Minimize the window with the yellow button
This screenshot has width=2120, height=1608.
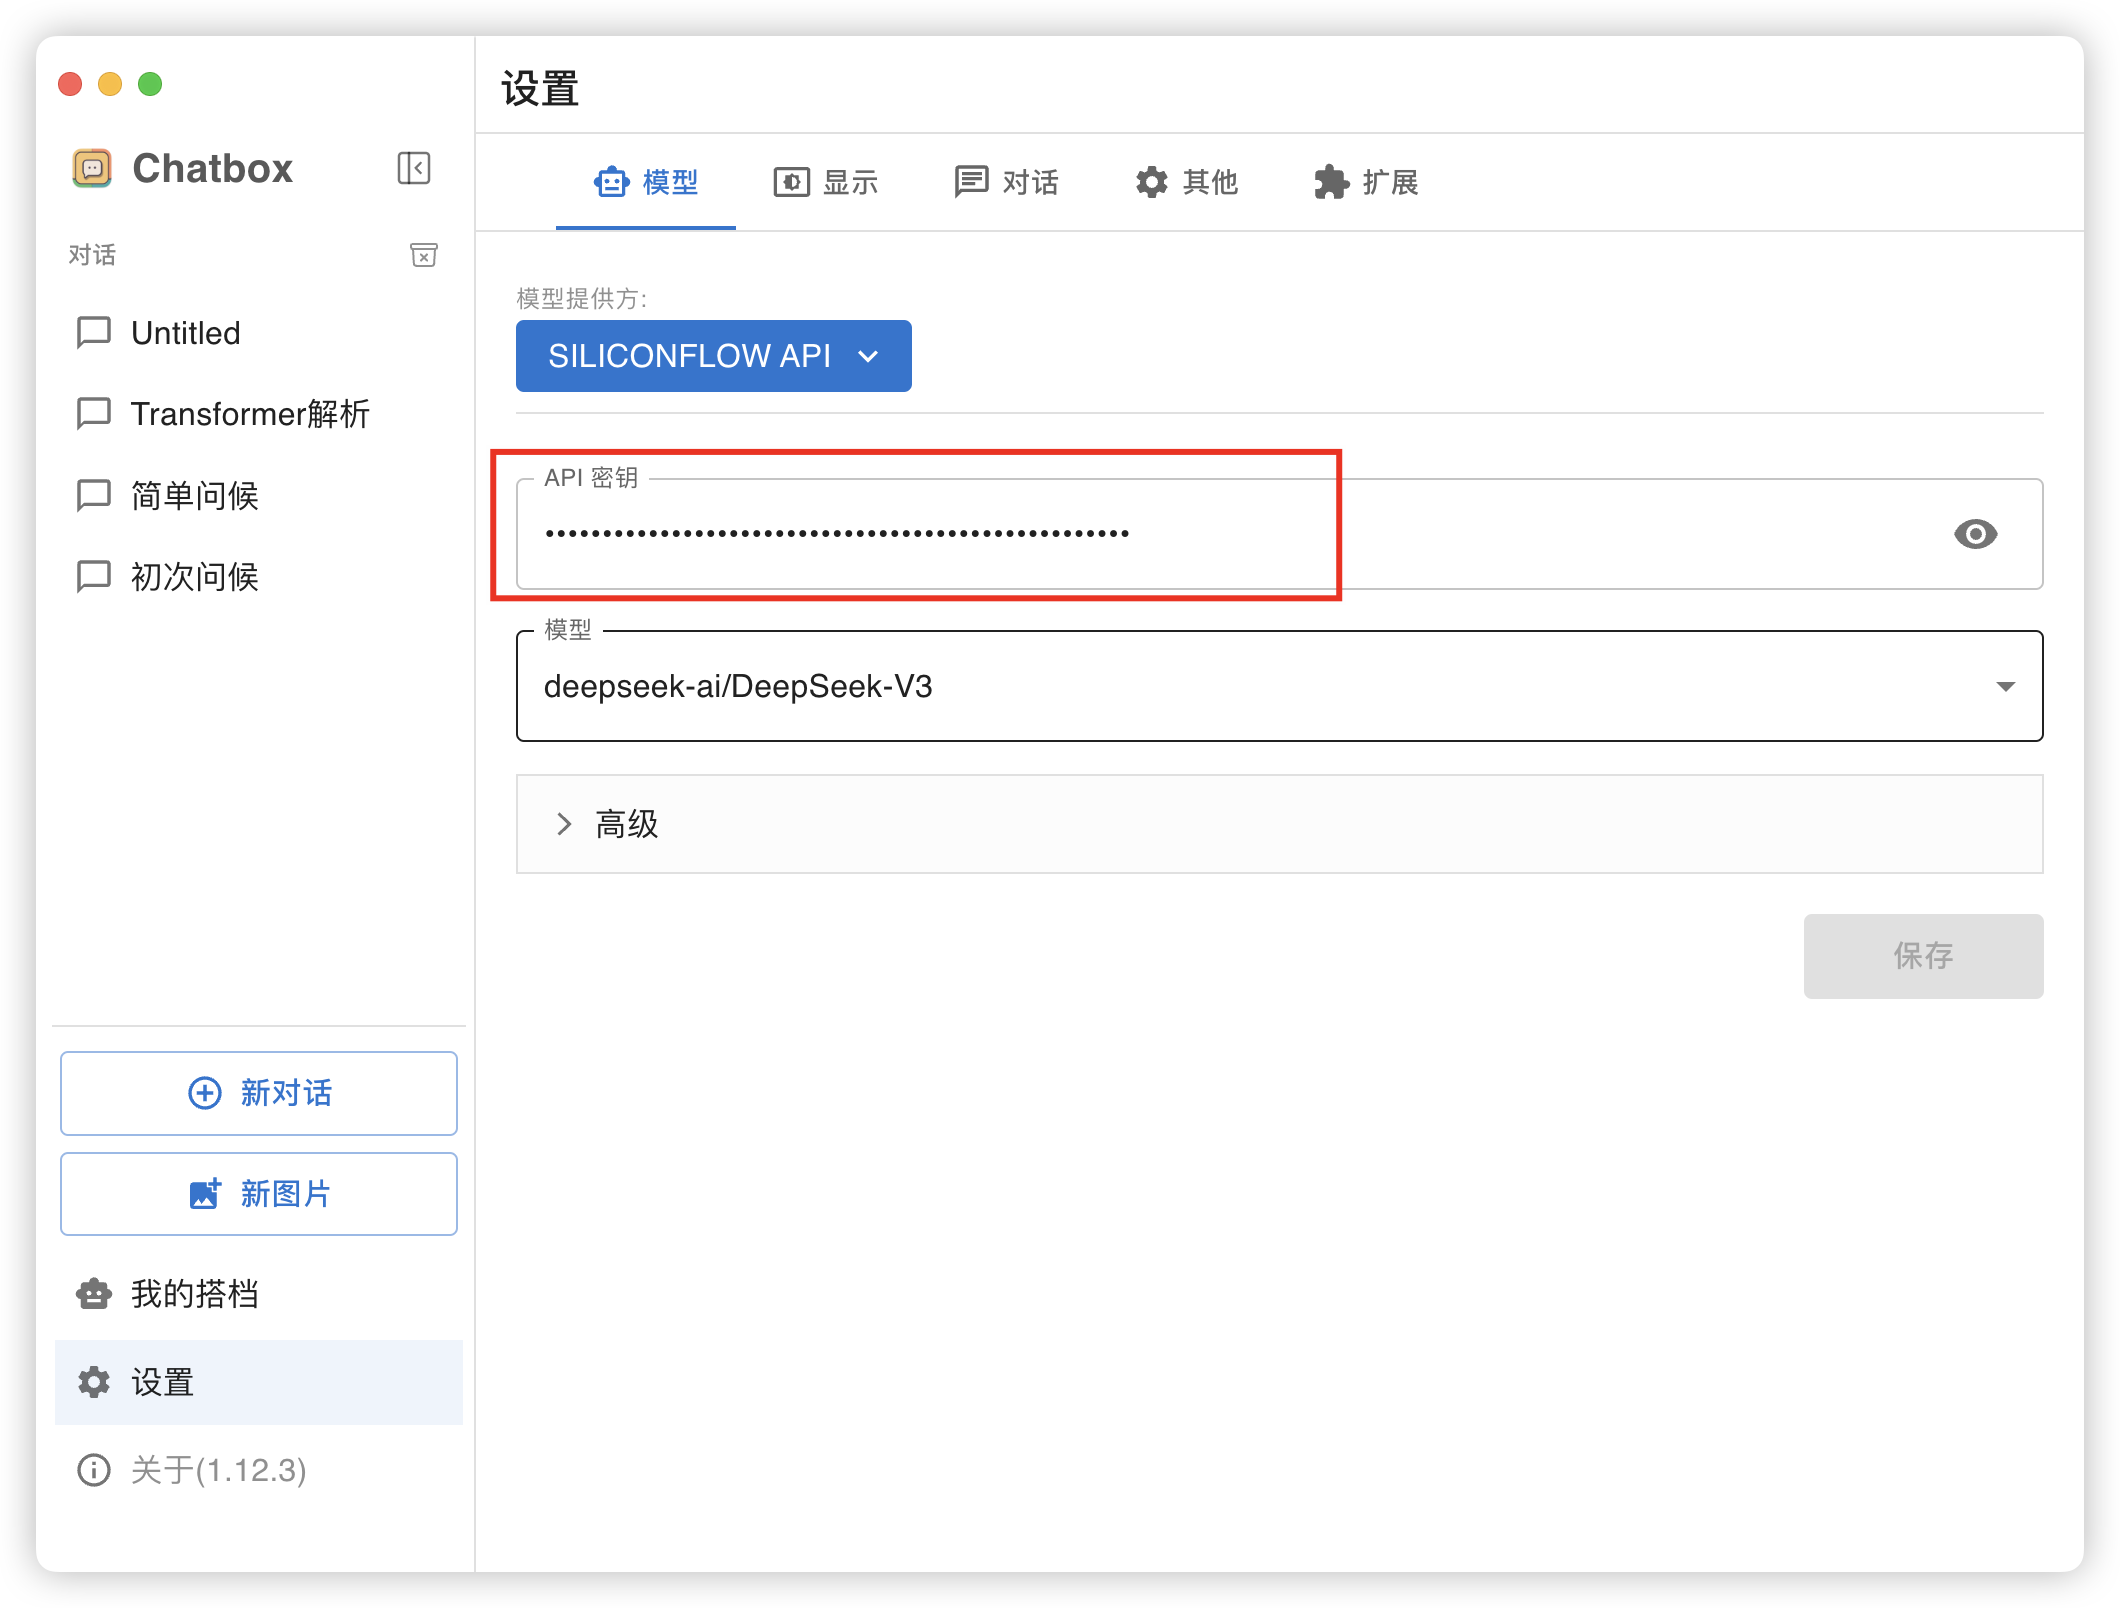point(110,84)
